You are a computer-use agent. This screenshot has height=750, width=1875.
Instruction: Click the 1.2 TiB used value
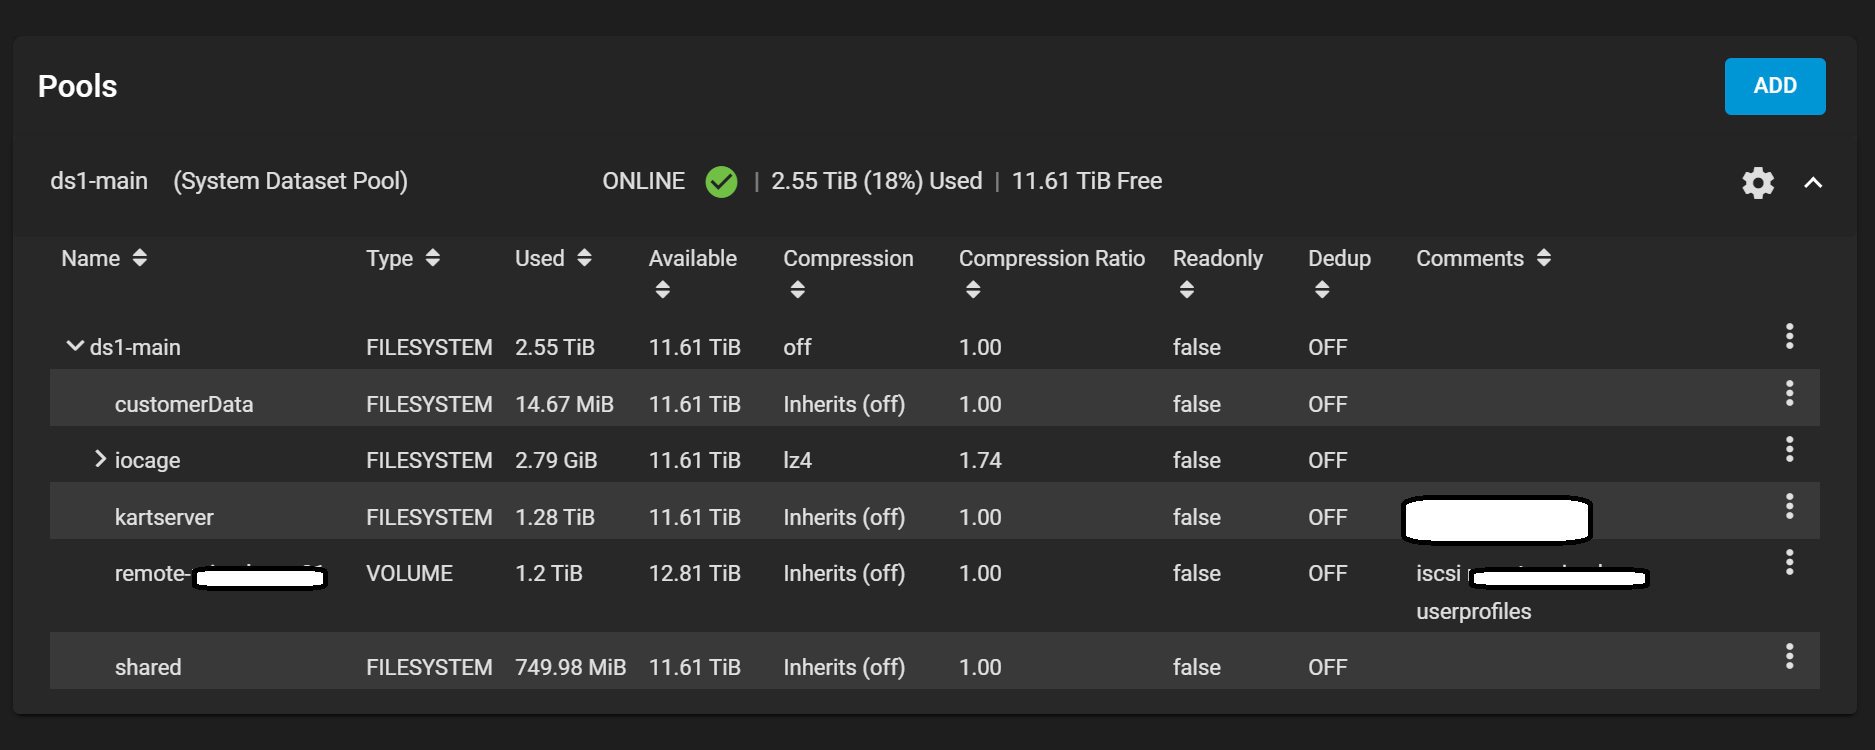pos(549,573)
